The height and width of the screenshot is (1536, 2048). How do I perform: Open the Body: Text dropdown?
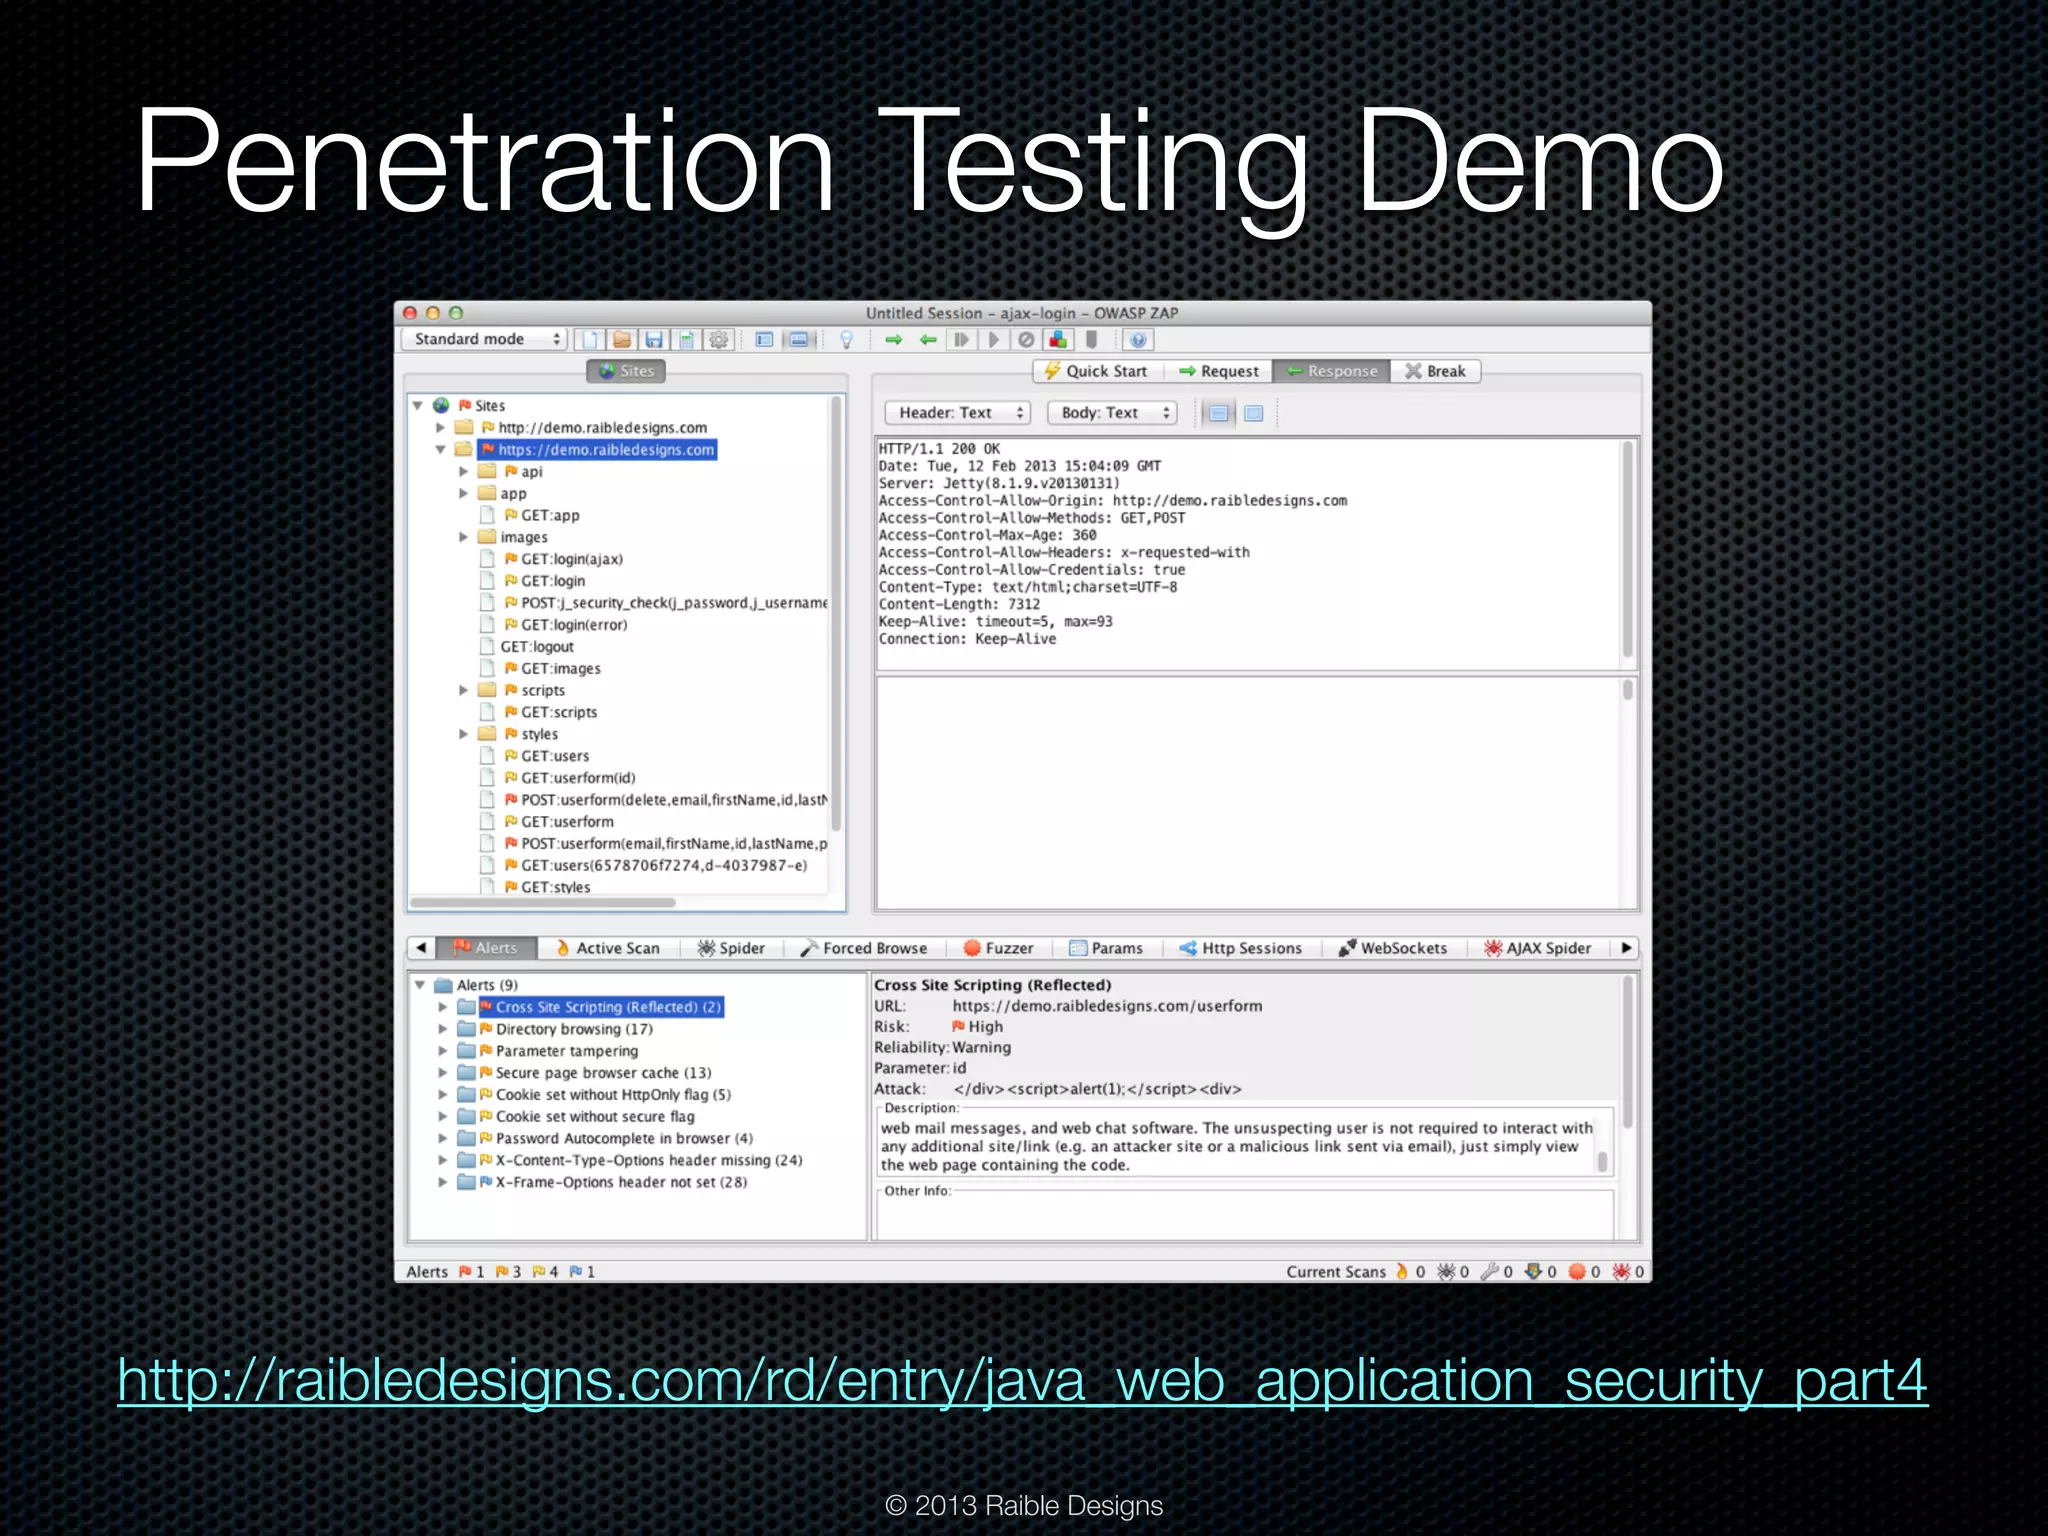pyautogui.click(x=1112, y=413)
